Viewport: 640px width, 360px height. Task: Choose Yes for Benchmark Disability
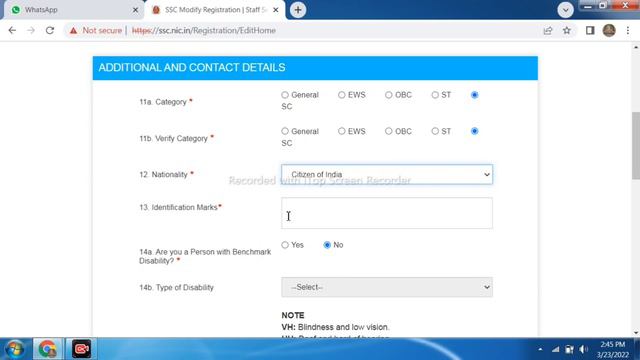(x=285, y=245)
